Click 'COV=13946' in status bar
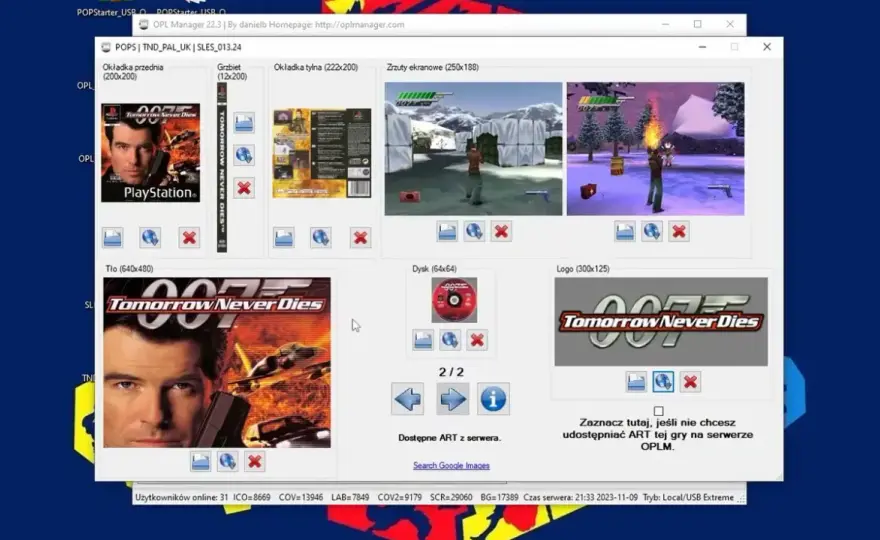This screenshot has height=540, width=880. pos(301,497)
